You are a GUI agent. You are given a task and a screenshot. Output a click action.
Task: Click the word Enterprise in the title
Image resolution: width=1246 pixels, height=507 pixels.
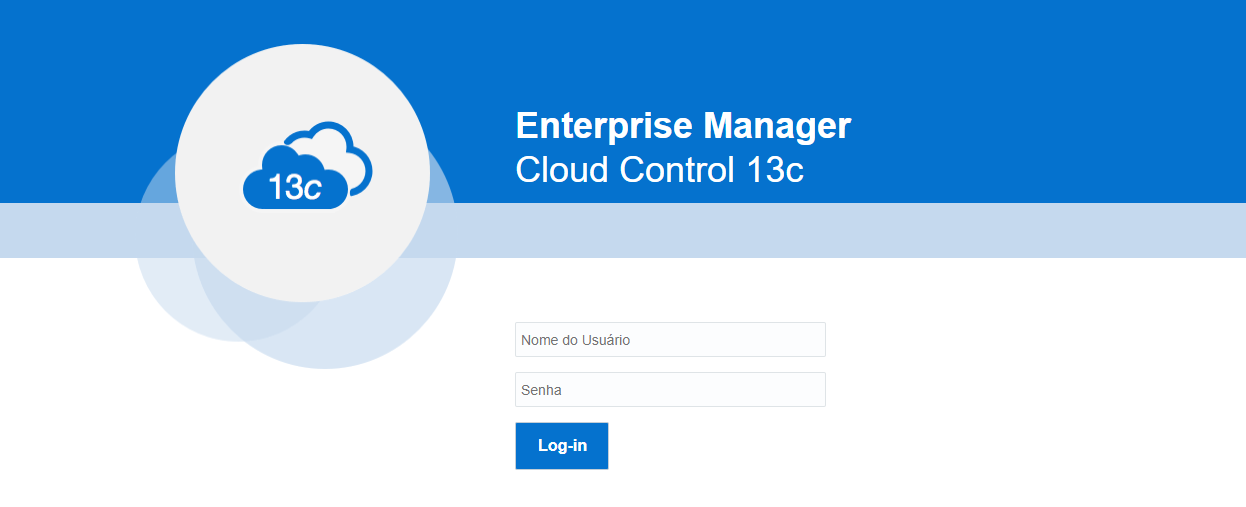click(604, 126)
